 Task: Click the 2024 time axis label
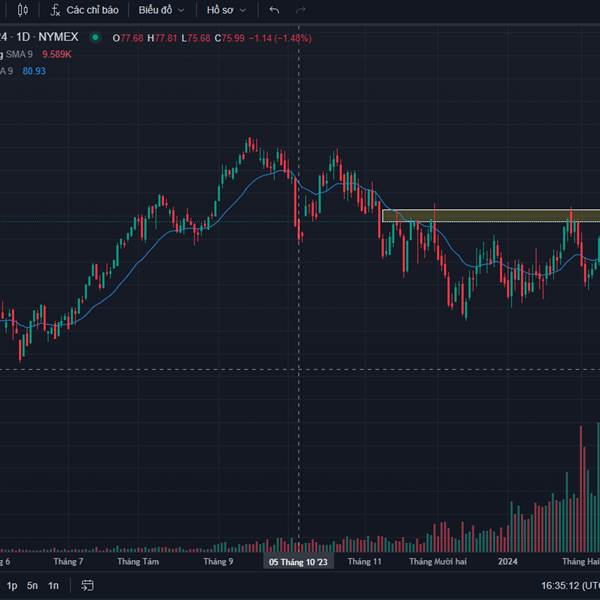508,562
